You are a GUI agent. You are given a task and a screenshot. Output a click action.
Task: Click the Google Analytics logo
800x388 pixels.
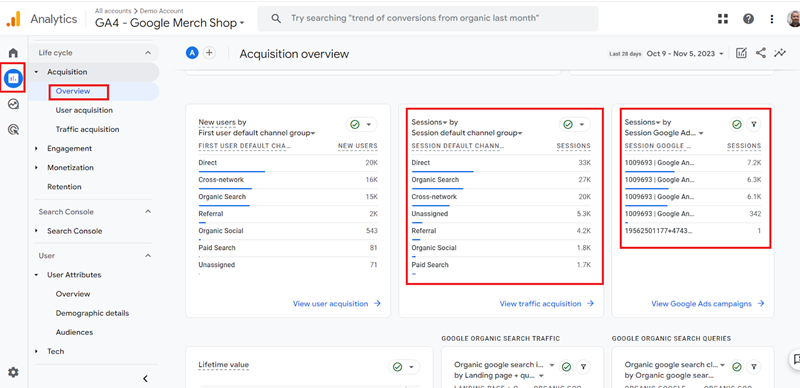(14, 19)
